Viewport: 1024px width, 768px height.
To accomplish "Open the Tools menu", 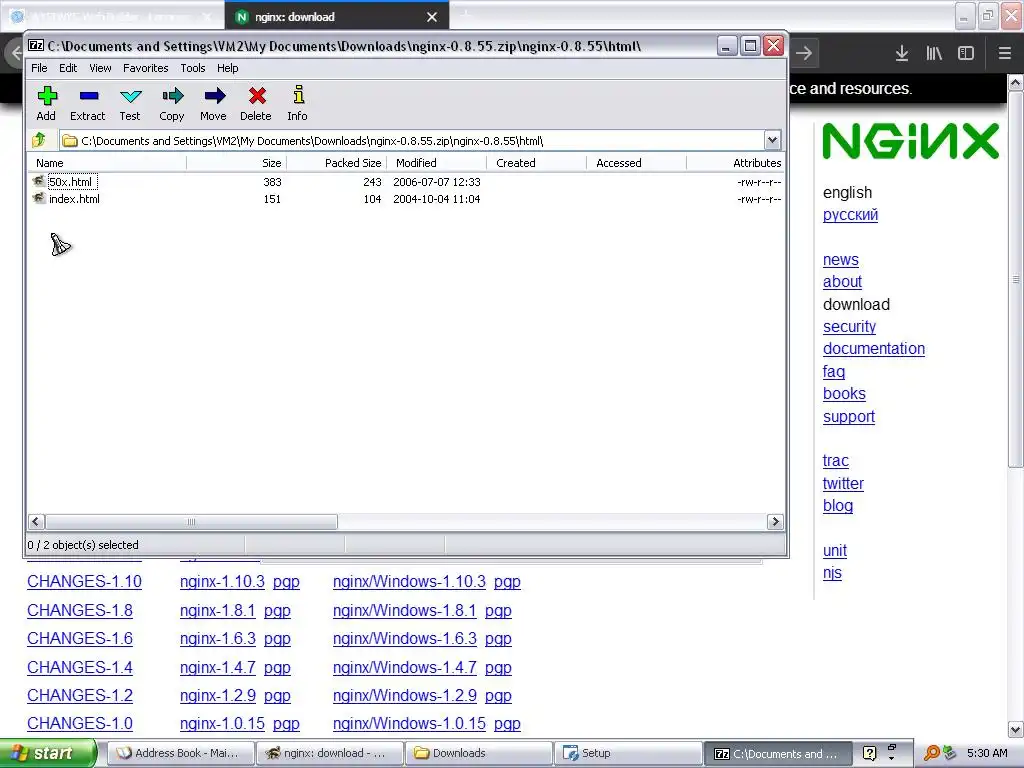I will 193,68.
